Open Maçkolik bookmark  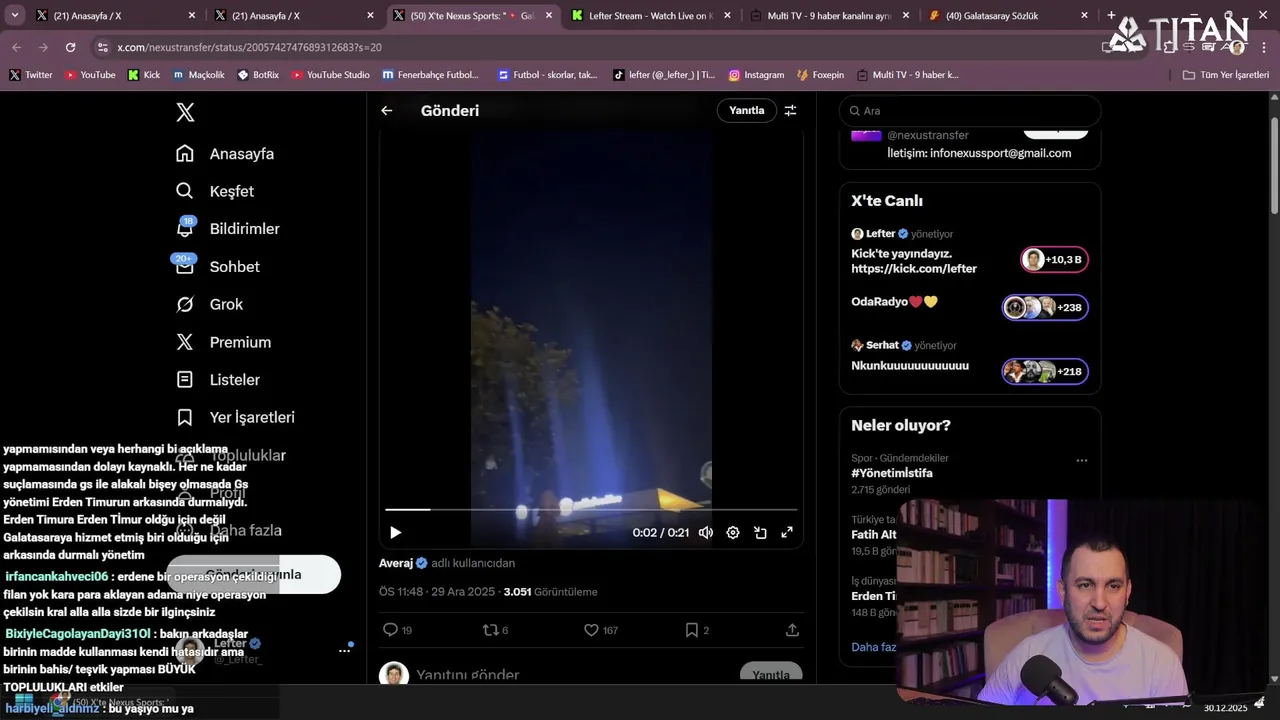(x=198, y=75)
